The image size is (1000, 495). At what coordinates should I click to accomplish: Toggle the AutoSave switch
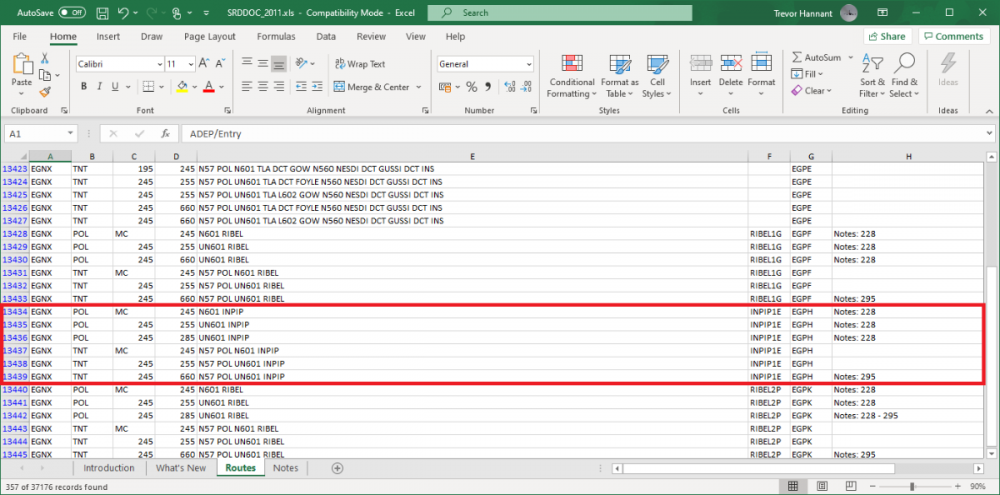71,13
